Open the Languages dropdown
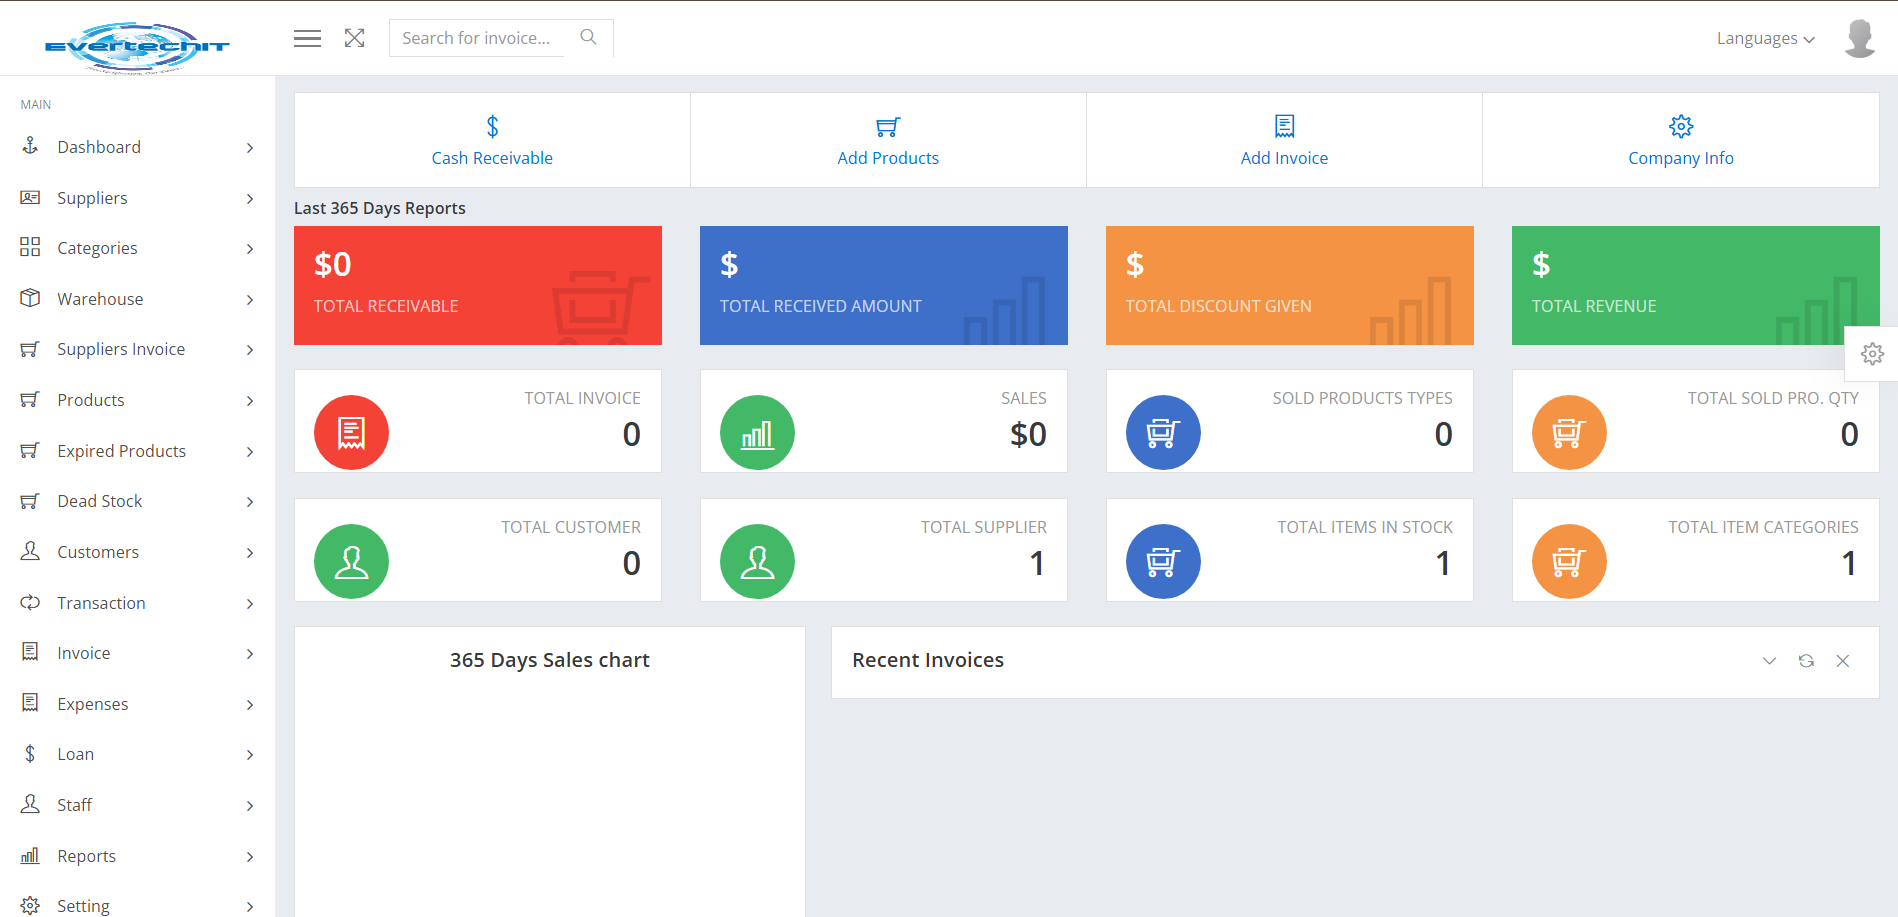 1765,38
